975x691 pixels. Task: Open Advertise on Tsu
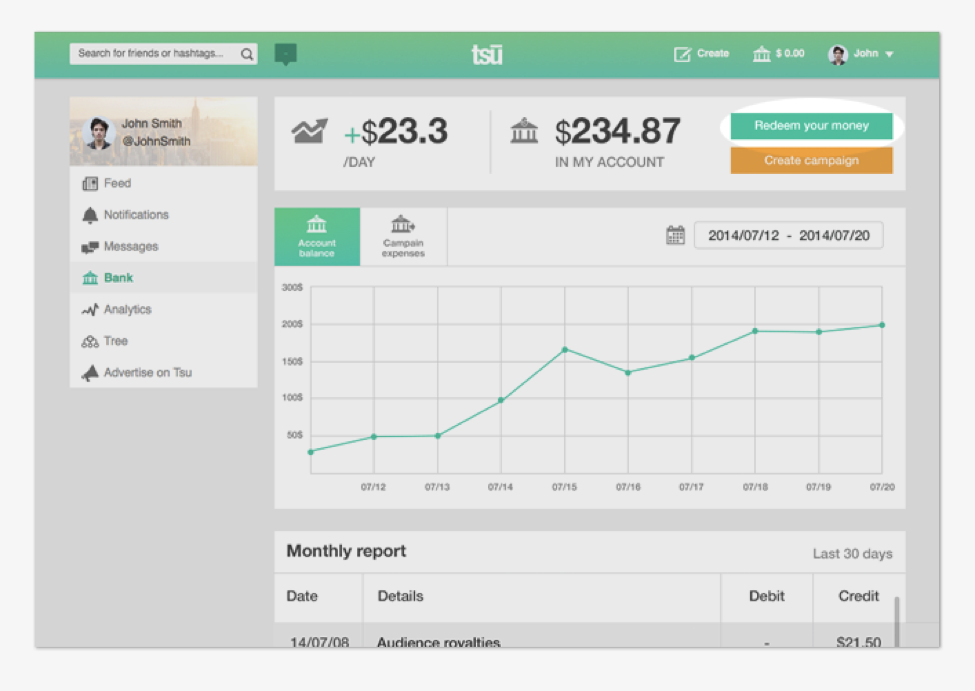[x=164, y=372]
